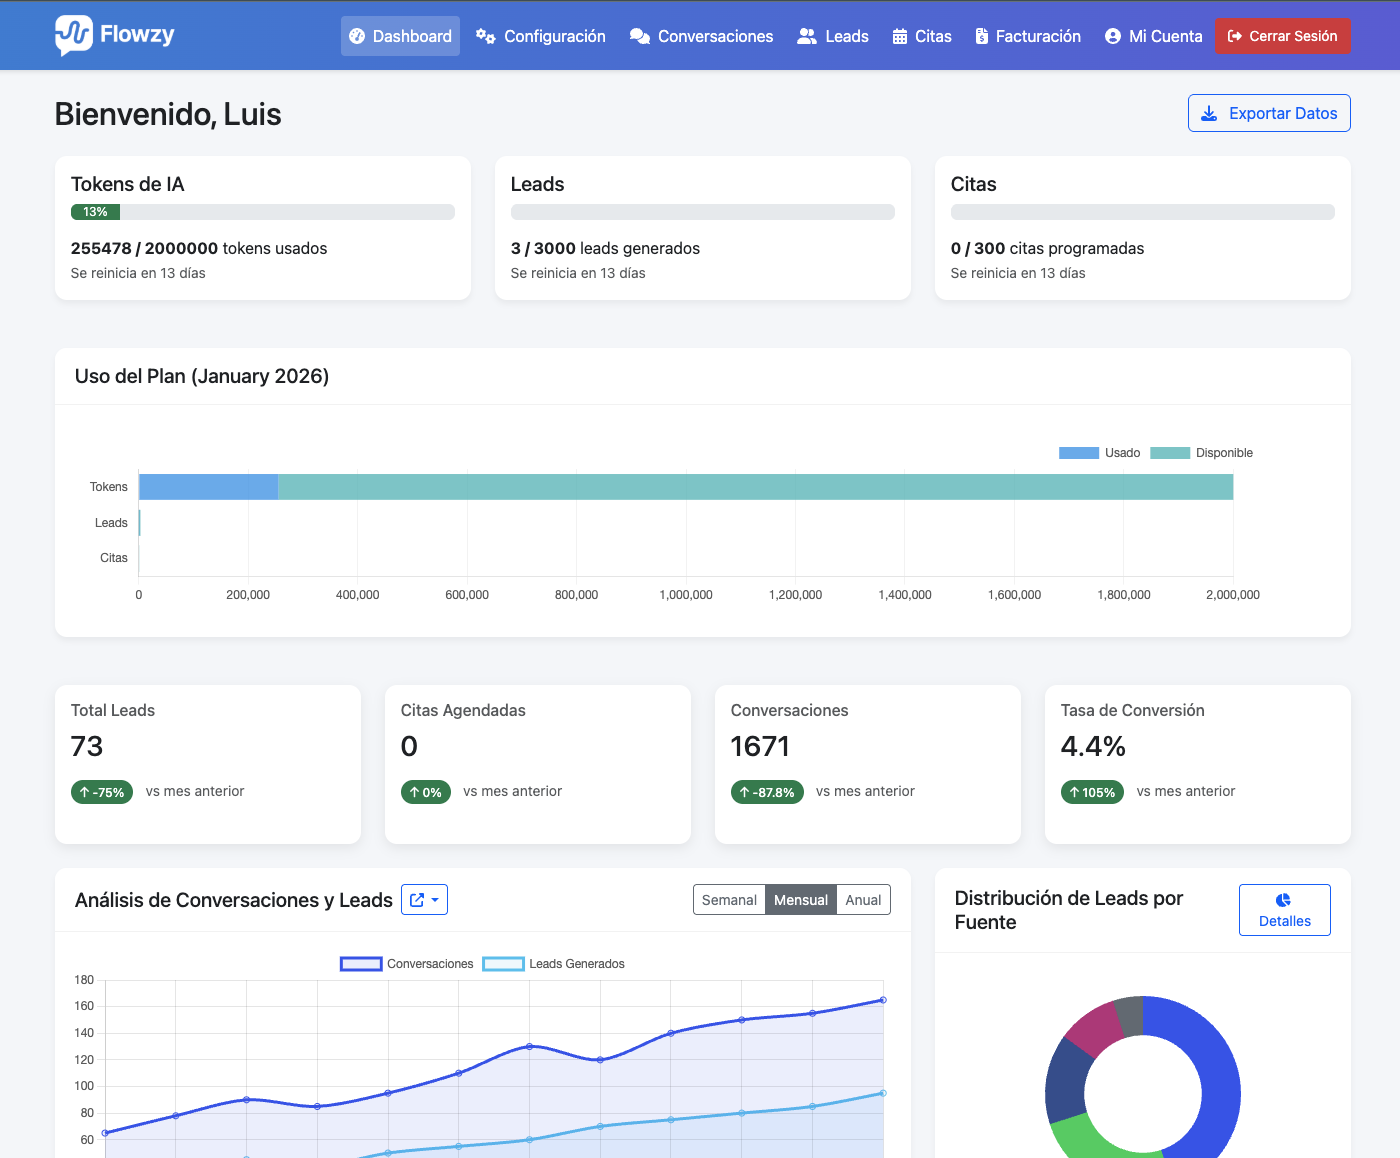Select the Conversaciones chat bubble icon
Image resolution: width=1400 pixels, height=1158 pixels.
point(640,36)
